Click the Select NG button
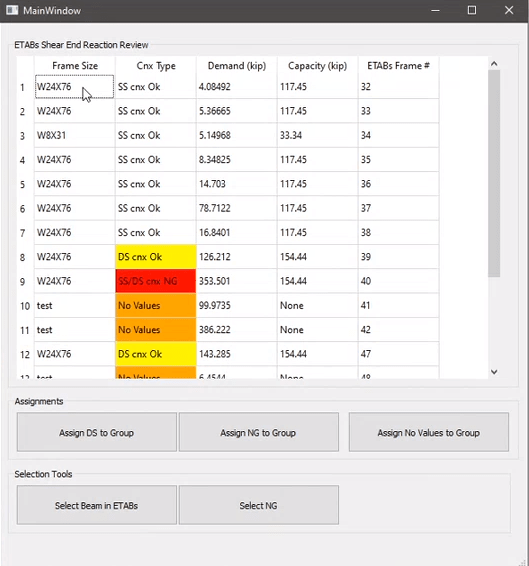529x566 pixels. coord(259,505)
